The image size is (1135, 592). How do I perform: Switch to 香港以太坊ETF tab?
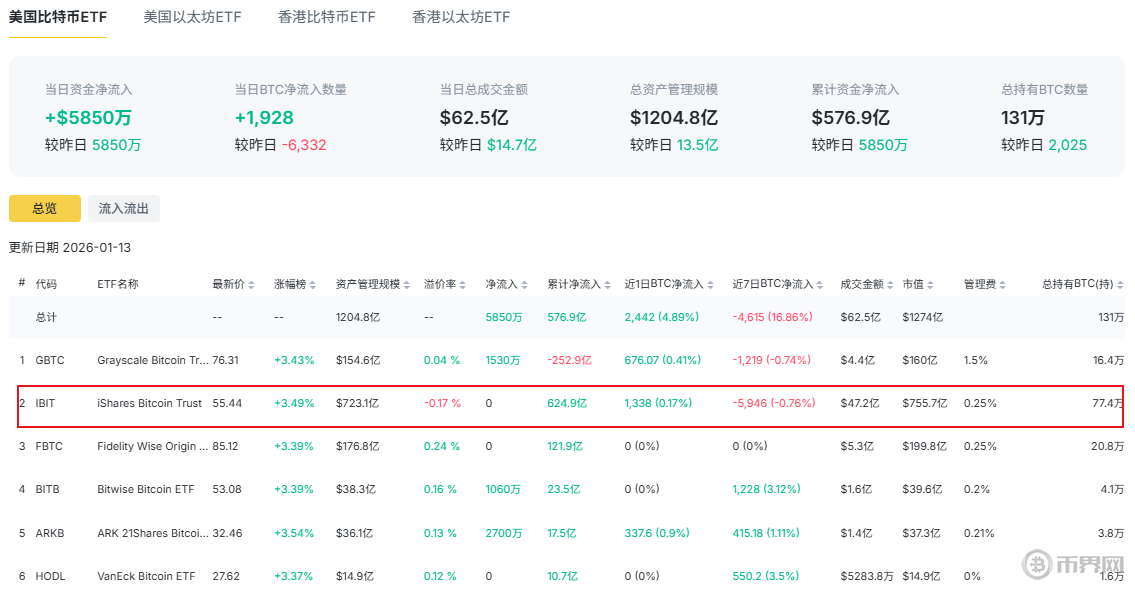[x=461, y=17]
